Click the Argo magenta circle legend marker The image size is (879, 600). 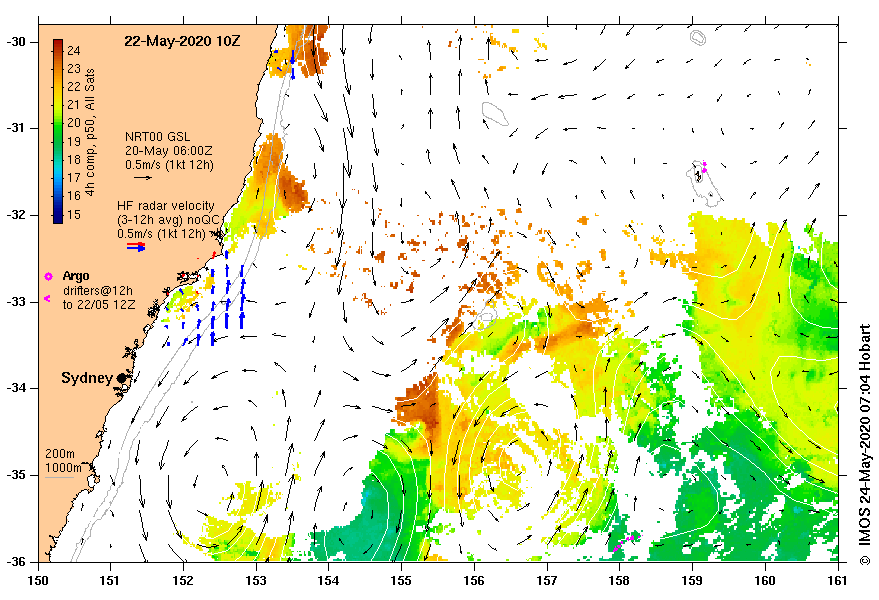click(48, 276)
